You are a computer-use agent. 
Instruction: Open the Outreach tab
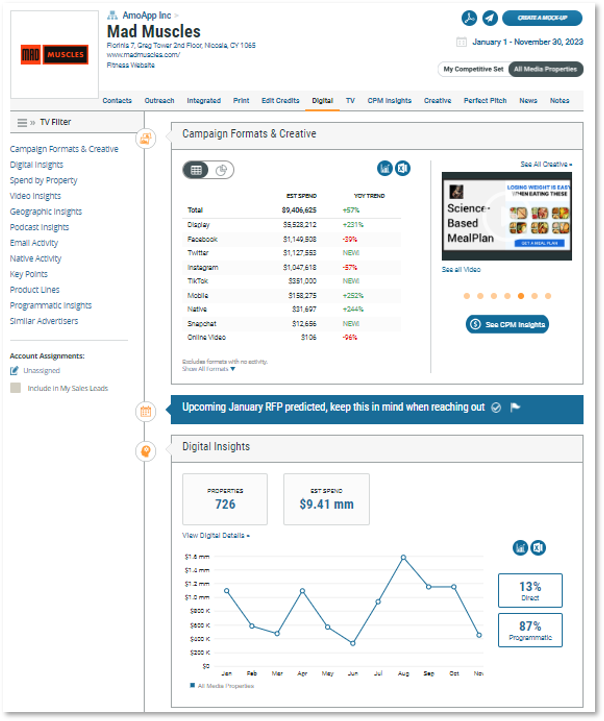(160, 101)
